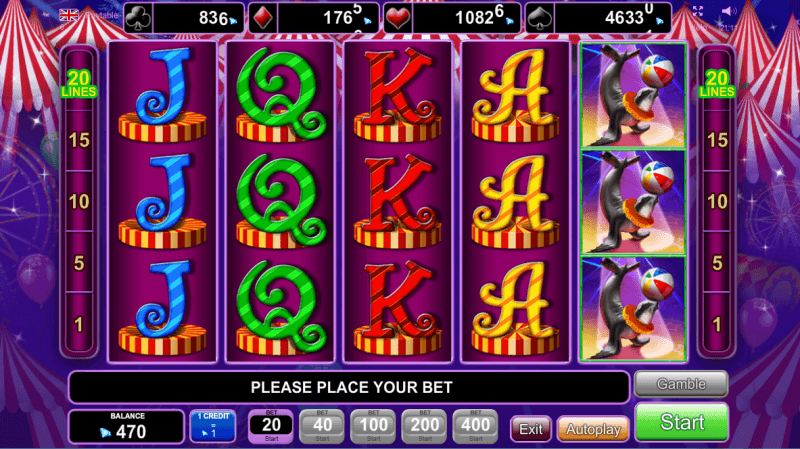Toggle fullscreen mode icon
800x449 pixels.
[x=698, y=11]
